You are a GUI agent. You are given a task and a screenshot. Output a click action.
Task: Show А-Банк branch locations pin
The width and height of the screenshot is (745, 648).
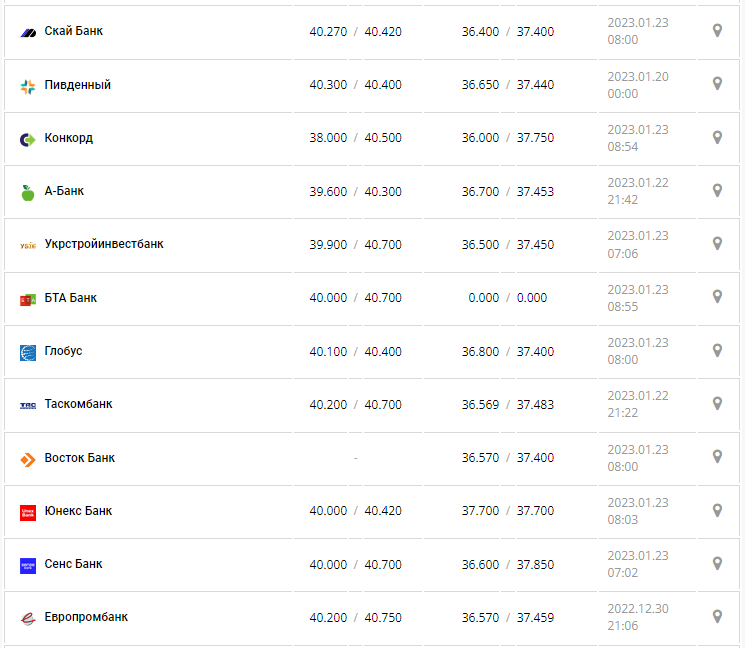(x=717, y=190)
